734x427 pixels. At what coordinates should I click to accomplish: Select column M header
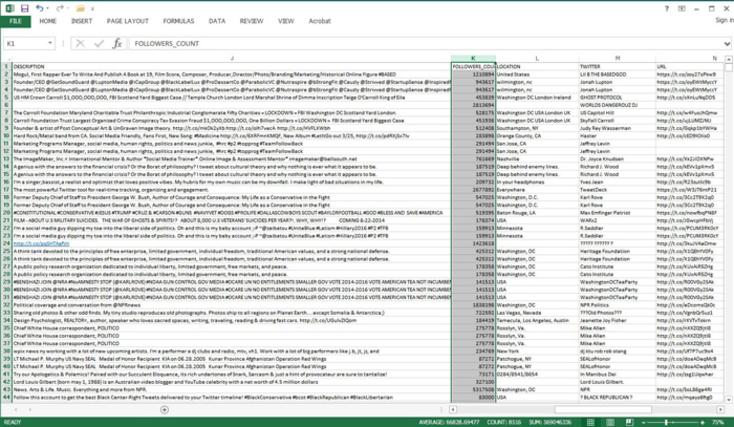click(x=617, y=59)
